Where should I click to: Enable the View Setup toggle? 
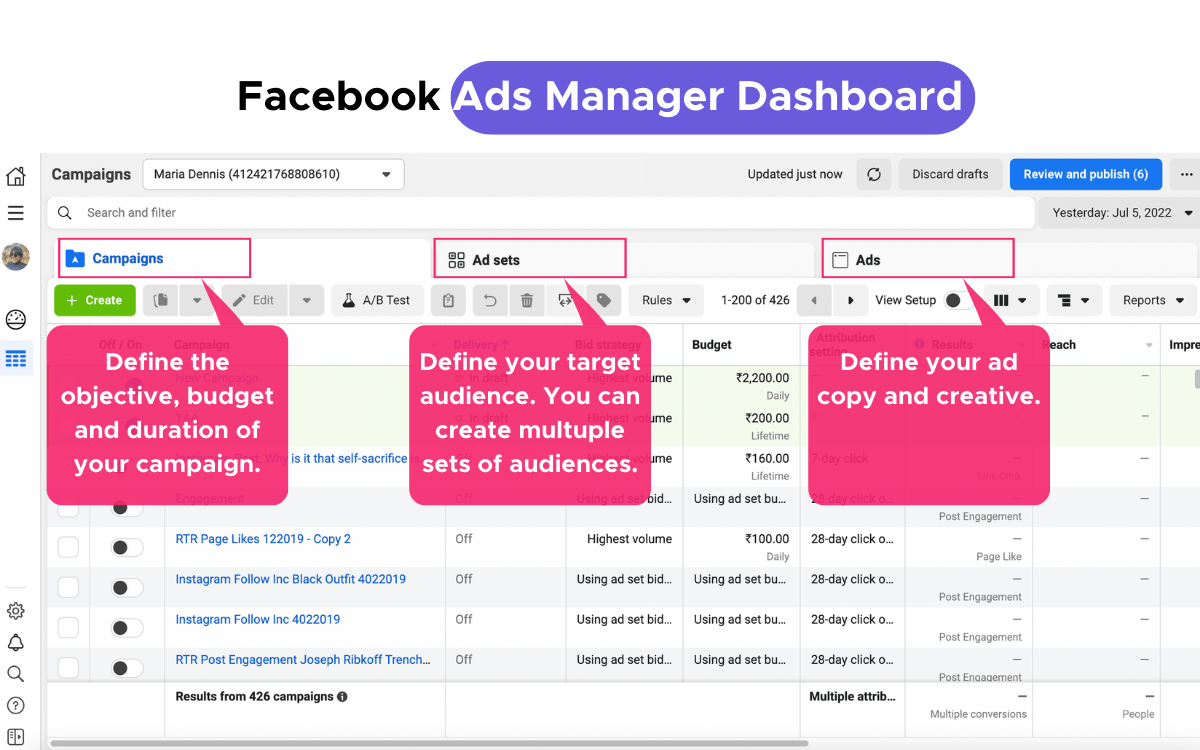957,300
